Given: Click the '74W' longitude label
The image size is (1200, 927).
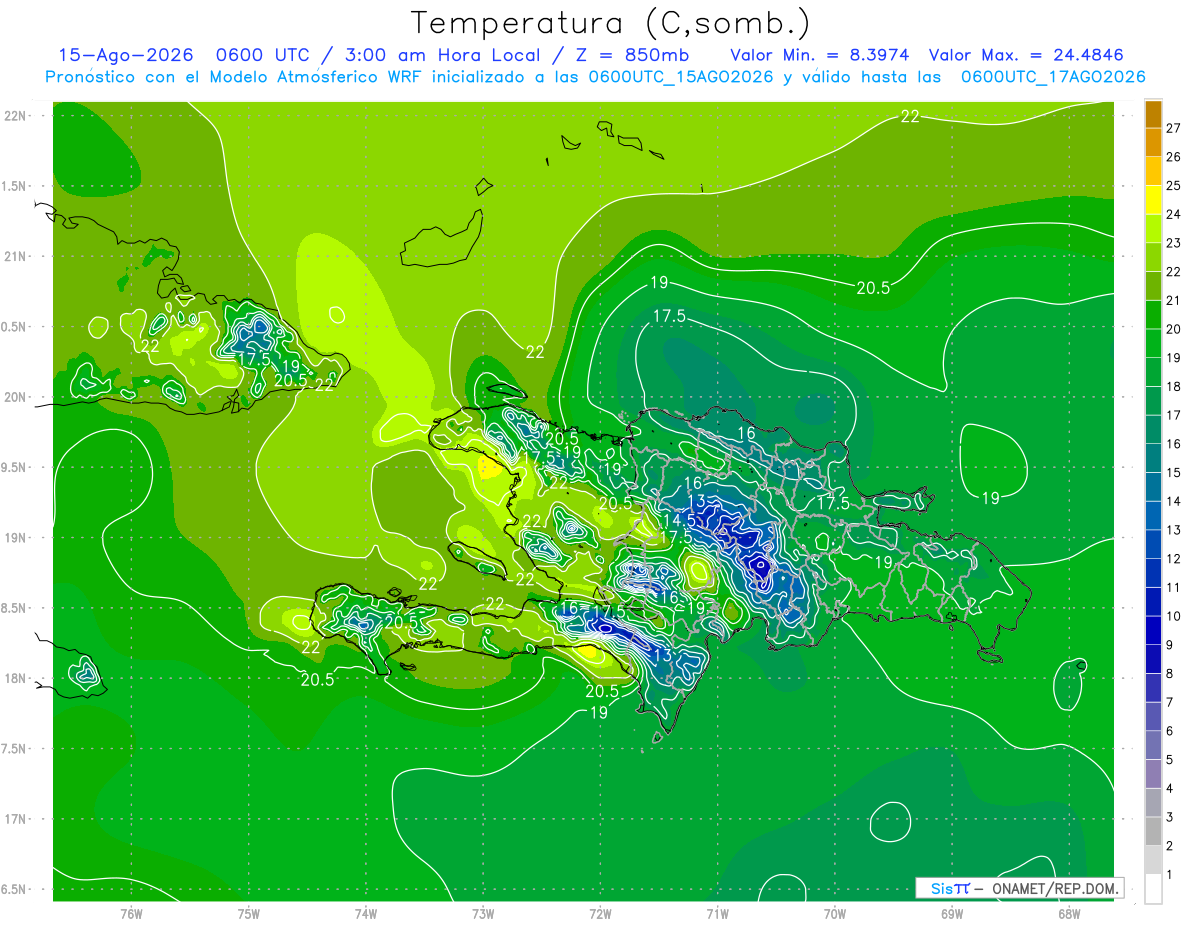Looking at the screenshot, I should [x=366, y=913].
